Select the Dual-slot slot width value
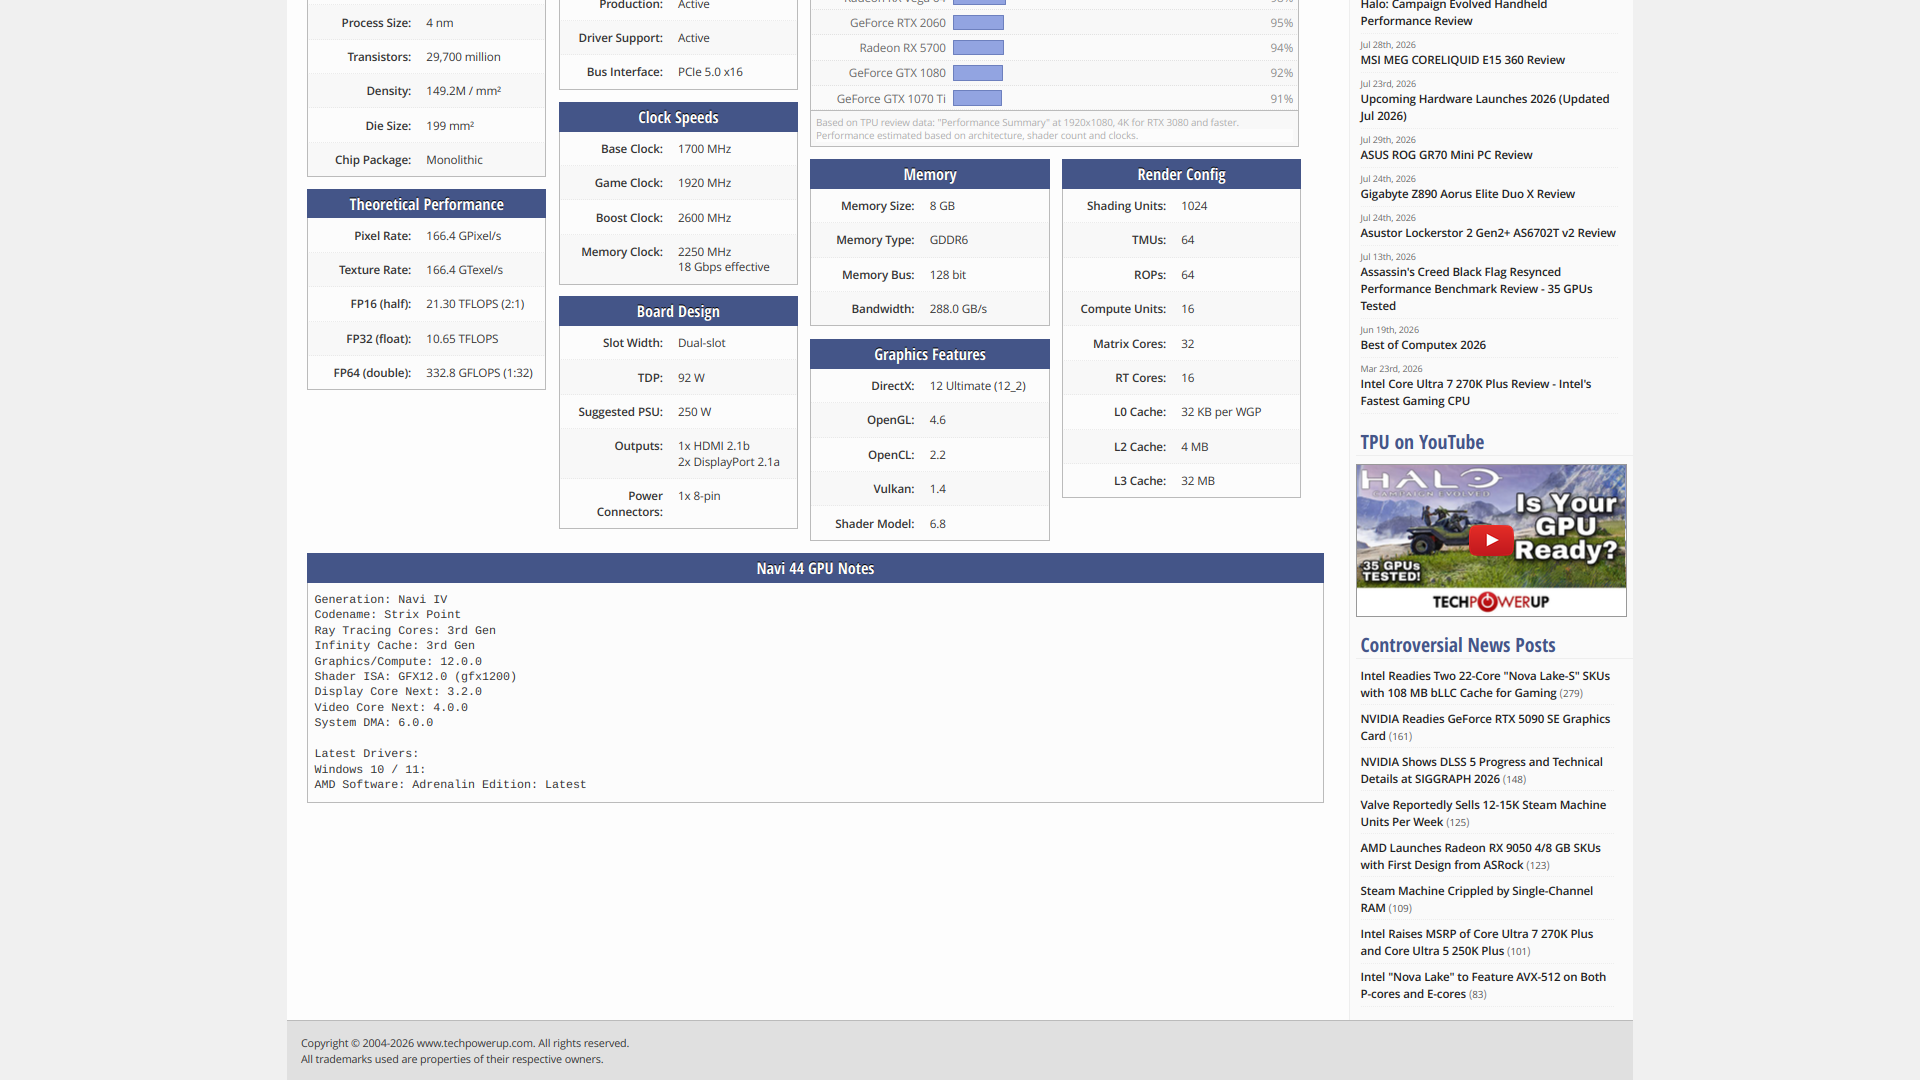This screenshot has height=1080, width=1920. click(x=701, y=343)
